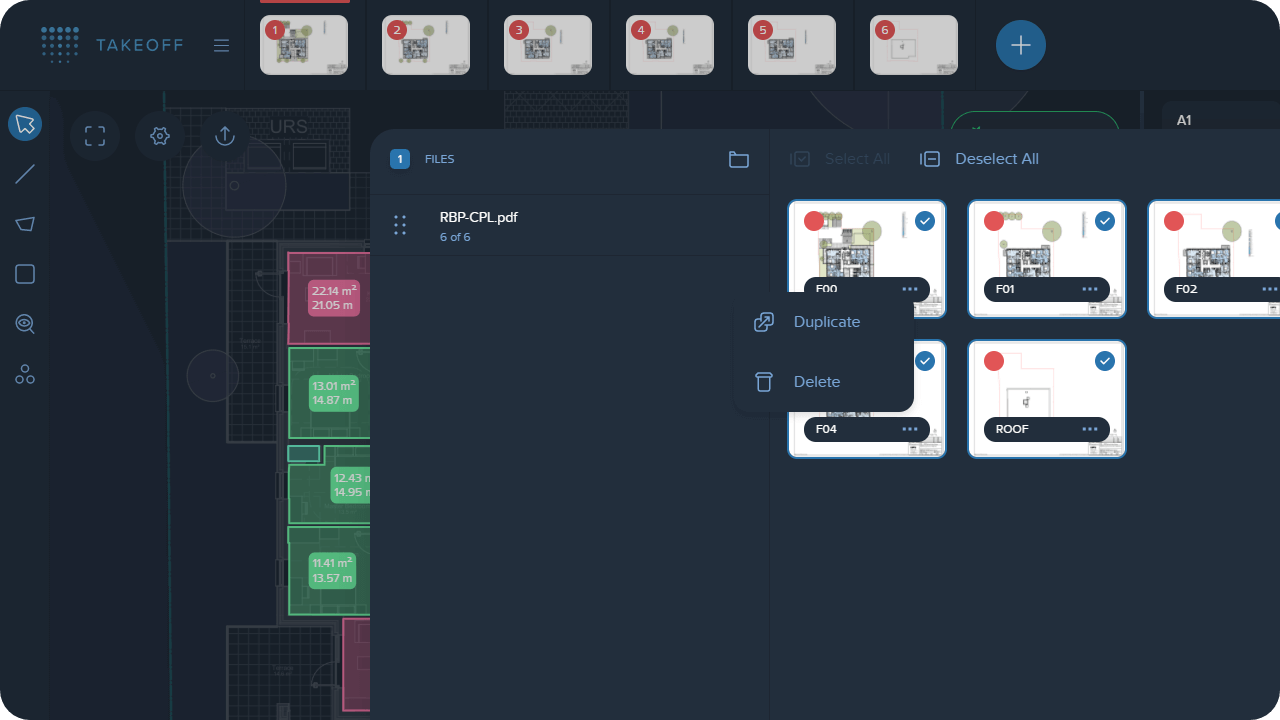Screen dimensions: 1280x720
Task: Select the RBP-CPL.pdf file row
Action: point(570,225)
